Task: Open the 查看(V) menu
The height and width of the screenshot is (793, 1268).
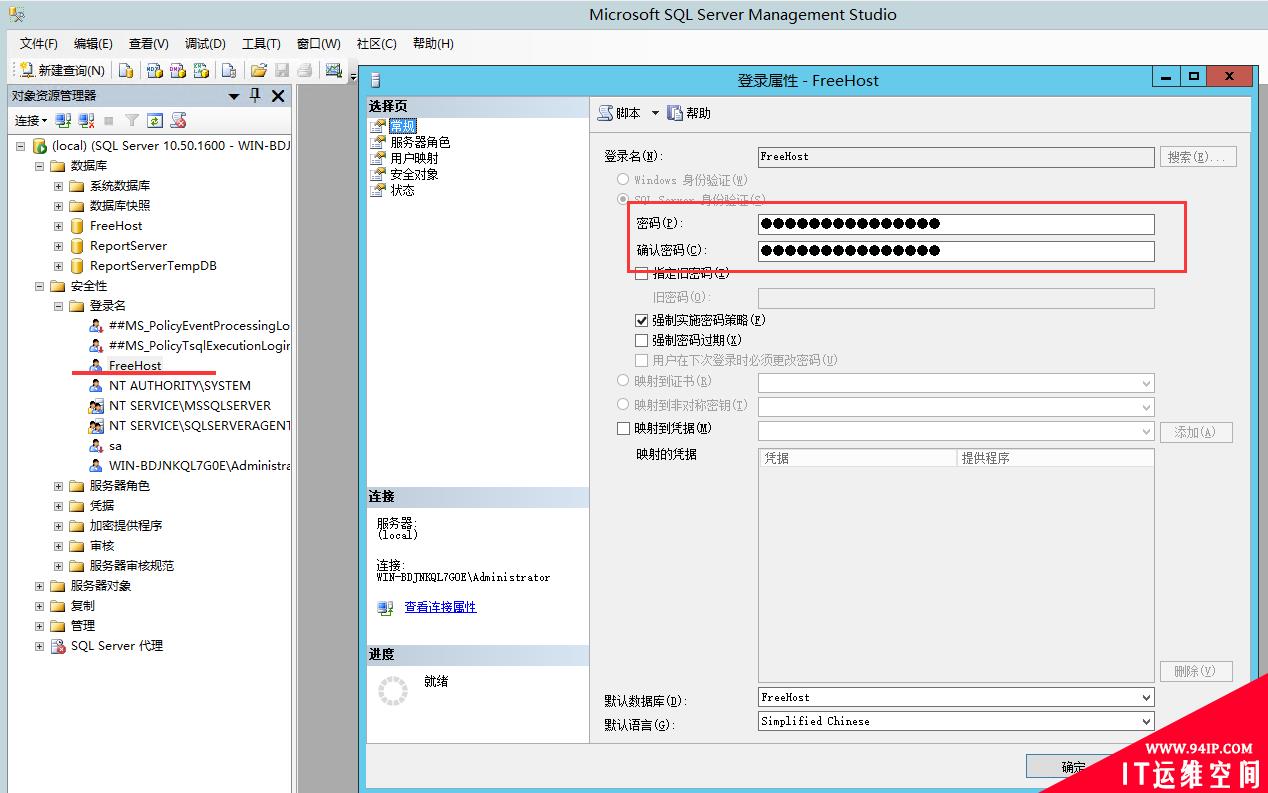Action: click(x=148, y=43)
